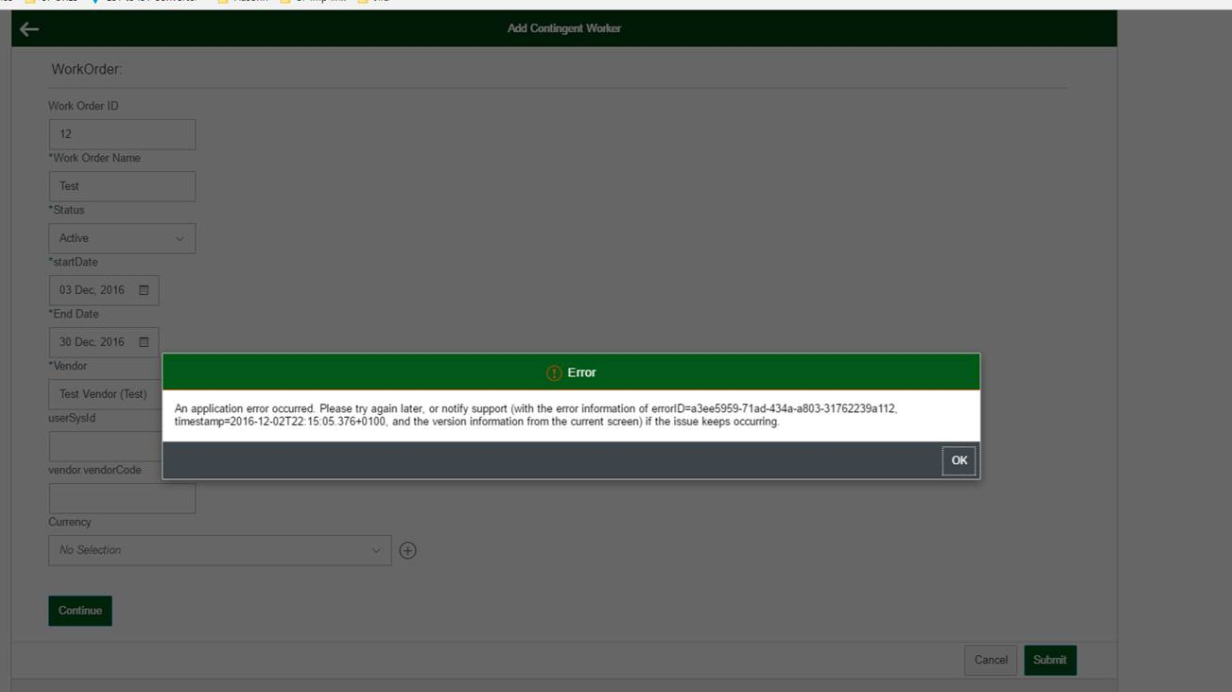This screenshot has height=692, width=1232.
Task: Open the End Date calendar picker icon
Action: [x=143, y=342]
